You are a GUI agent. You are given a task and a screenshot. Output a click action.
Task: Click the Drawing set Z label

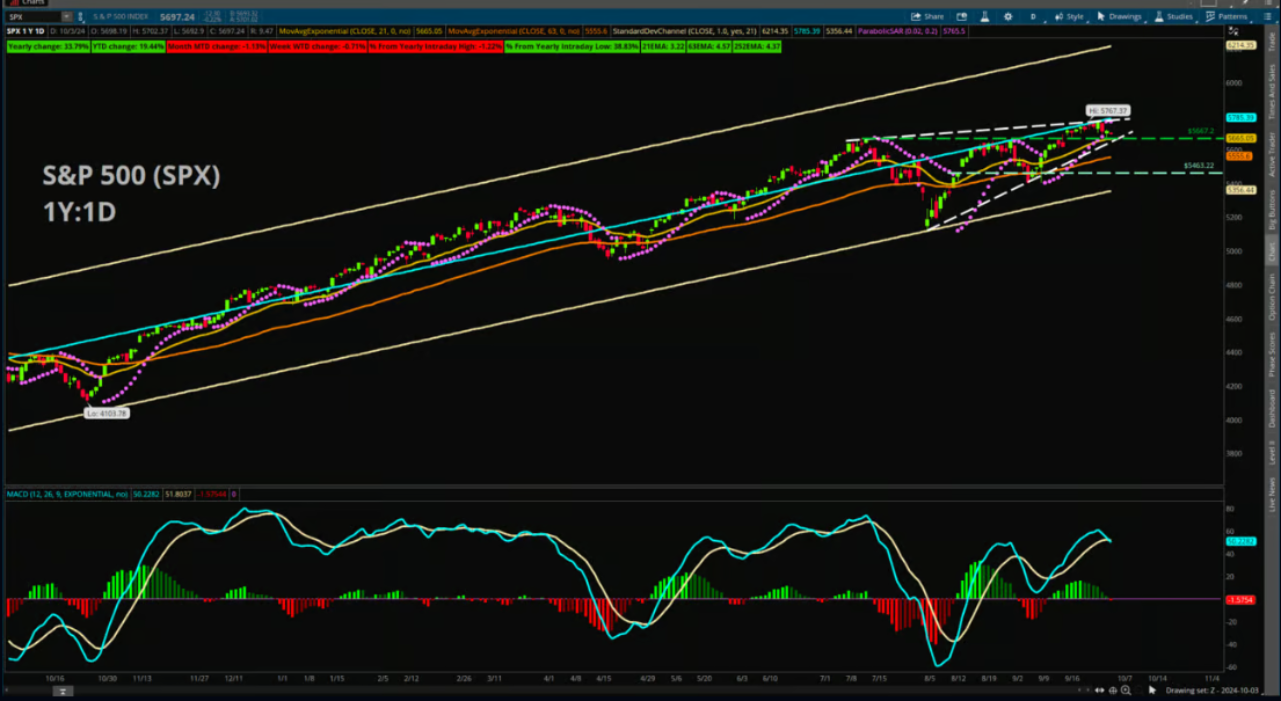(1209, 690)
